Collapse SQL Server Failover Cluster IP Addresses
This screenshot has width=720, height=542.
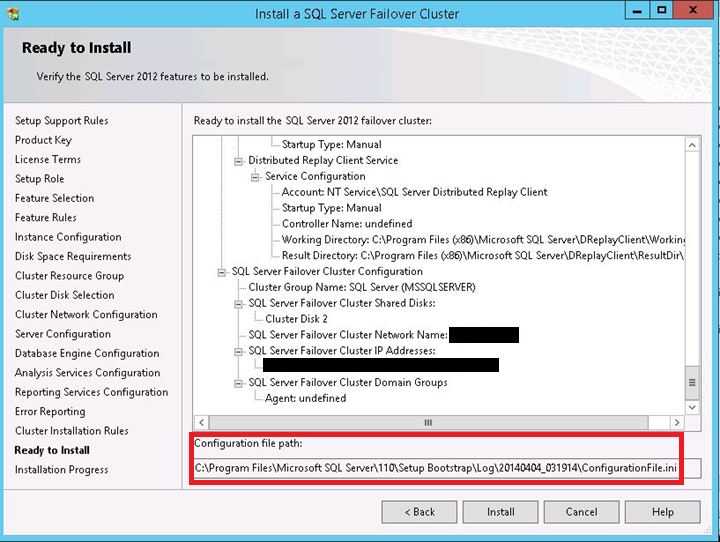click(238, 351)
